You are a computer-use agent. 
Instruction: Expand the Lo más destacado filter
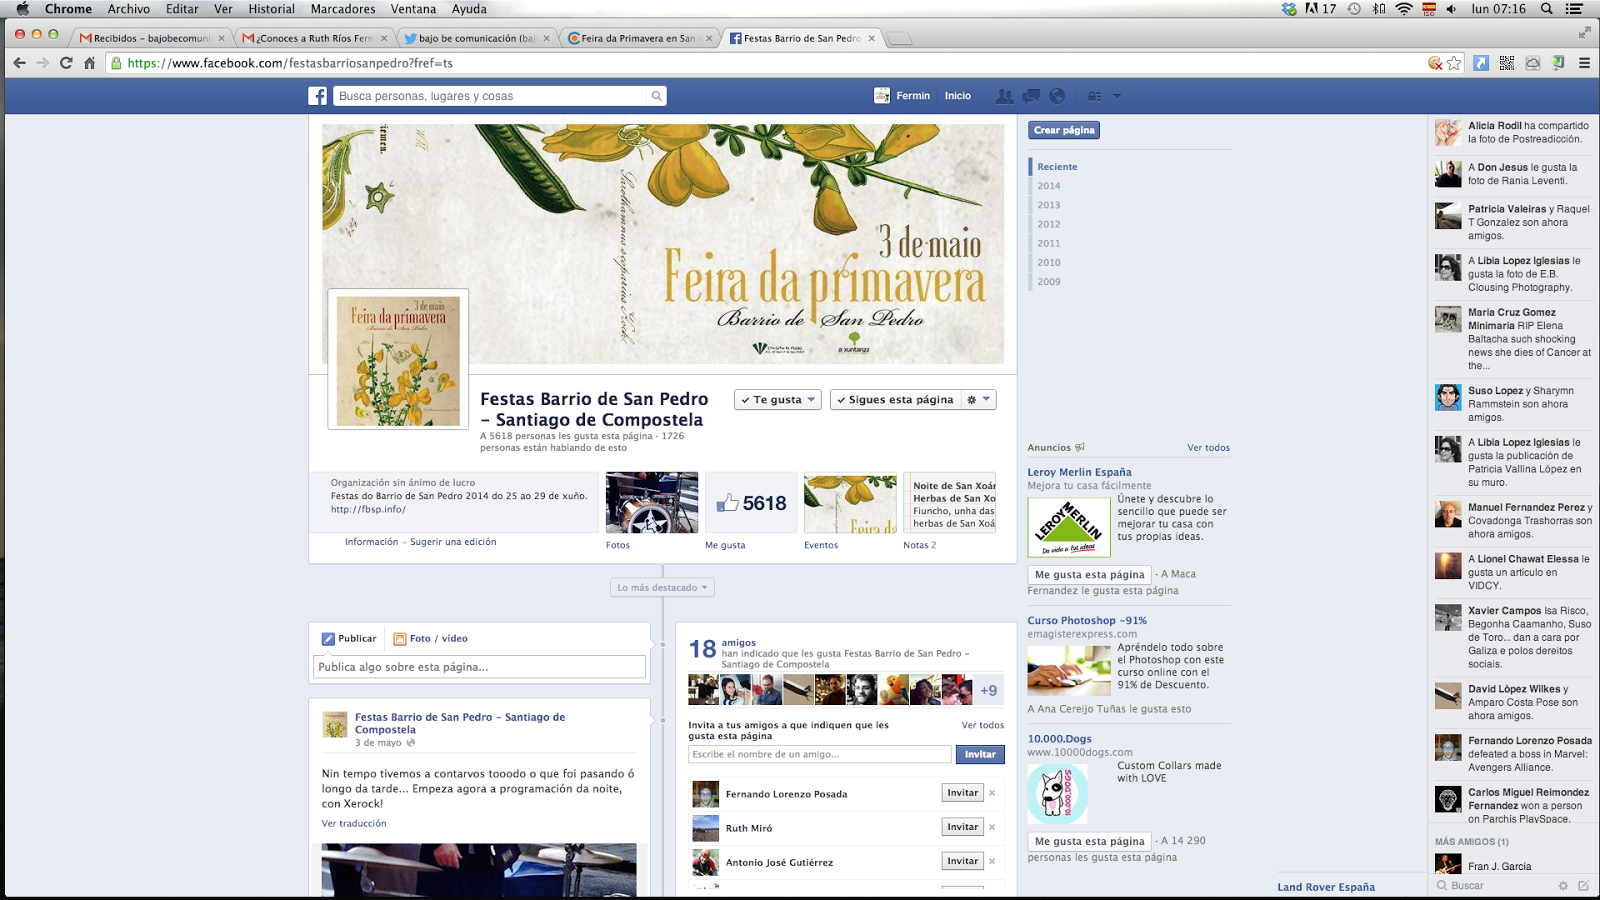662,588
